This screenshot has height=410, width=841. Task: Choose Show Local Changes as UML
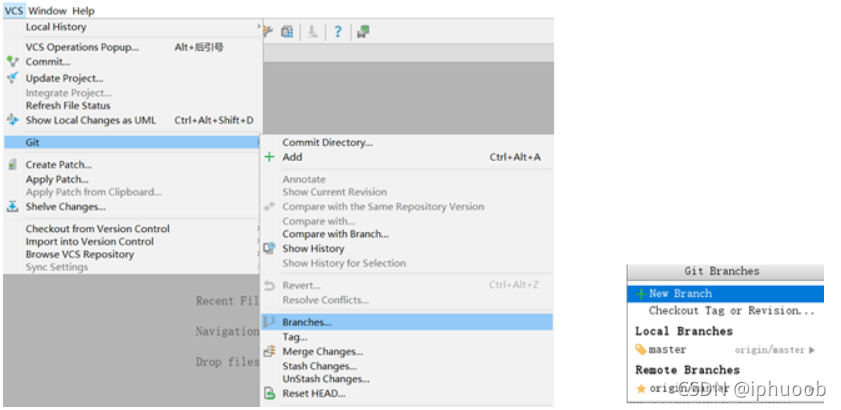pyautogui.click(x=91, y=120)
